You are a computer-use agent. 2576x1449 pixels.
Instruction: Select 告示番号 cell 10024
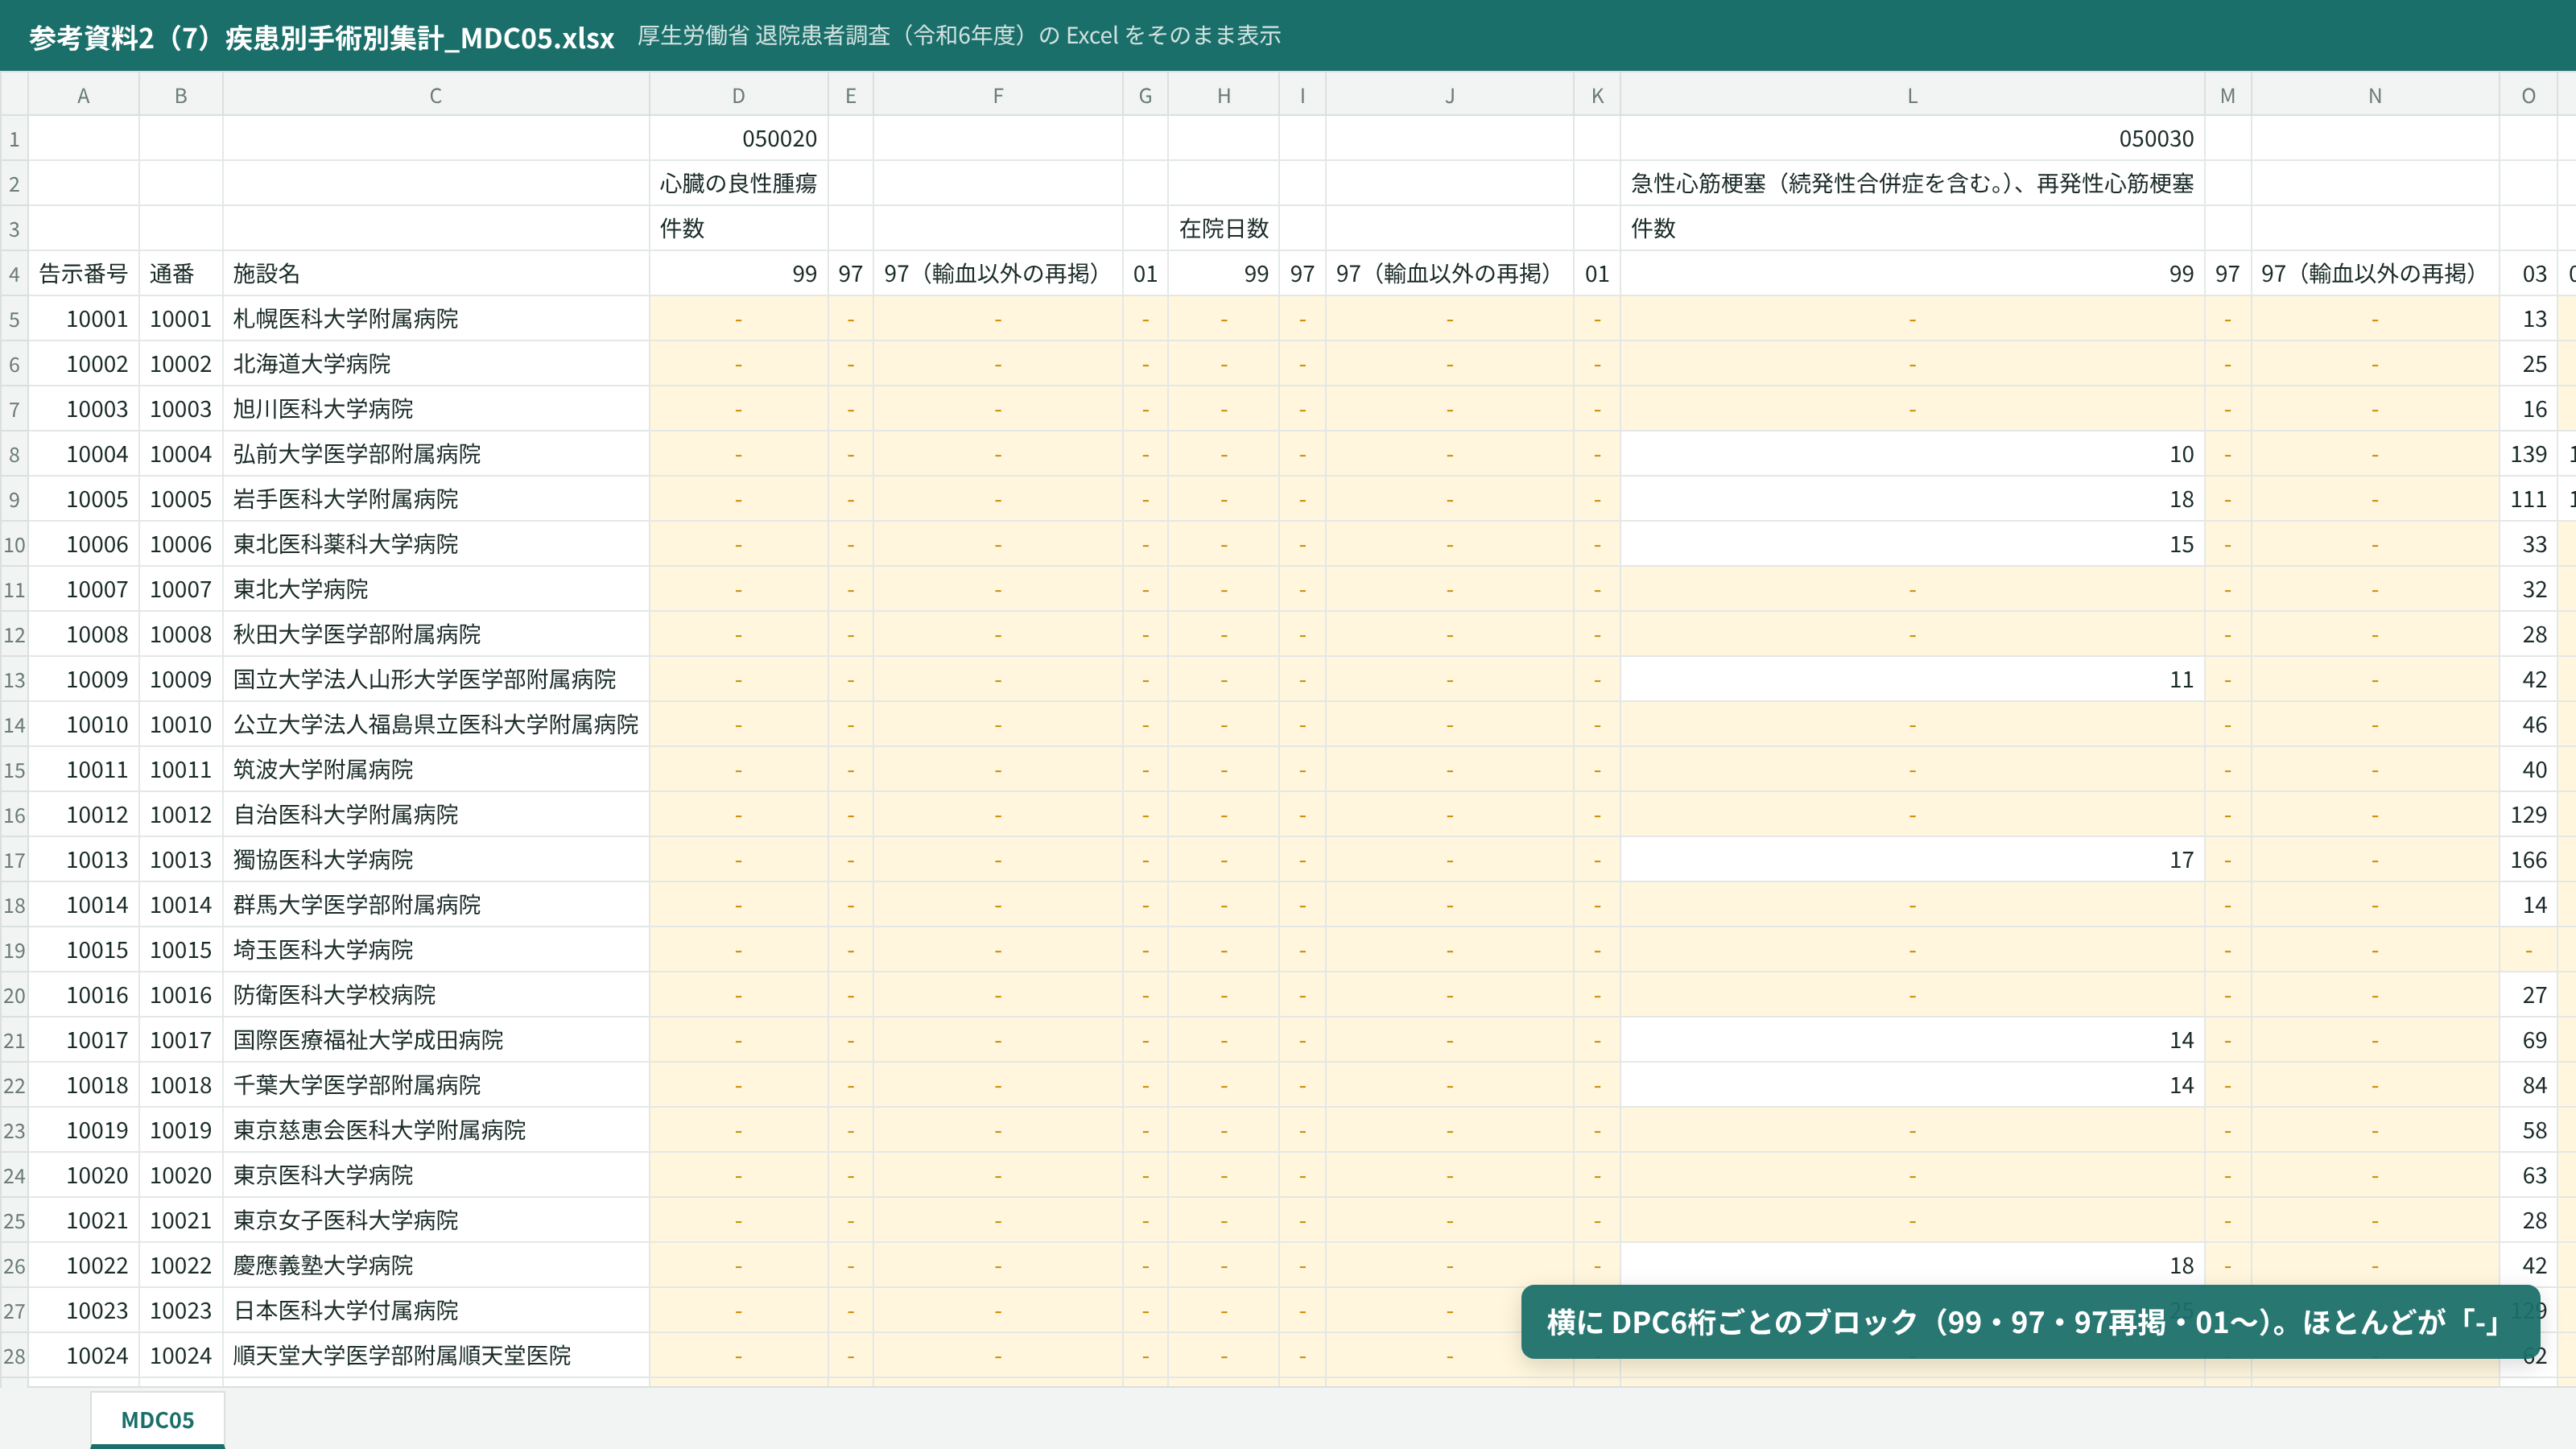(x=83, y=1355)
